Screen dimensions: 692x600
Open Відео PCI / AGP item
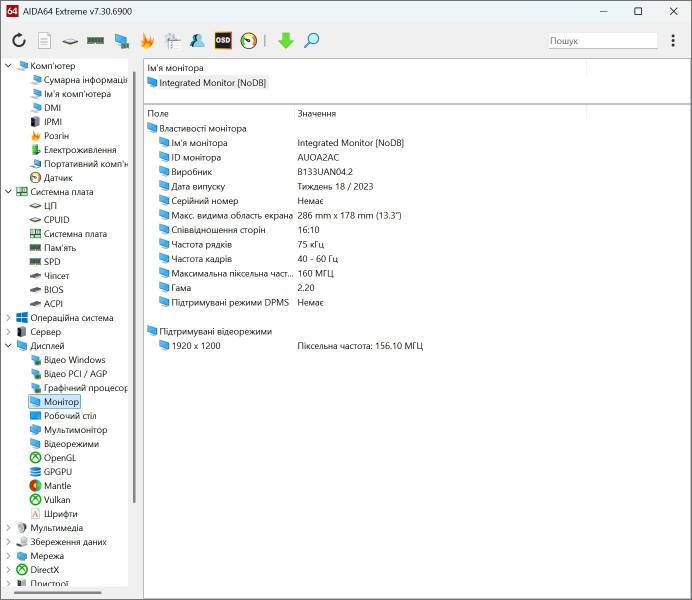click(69, 374)
